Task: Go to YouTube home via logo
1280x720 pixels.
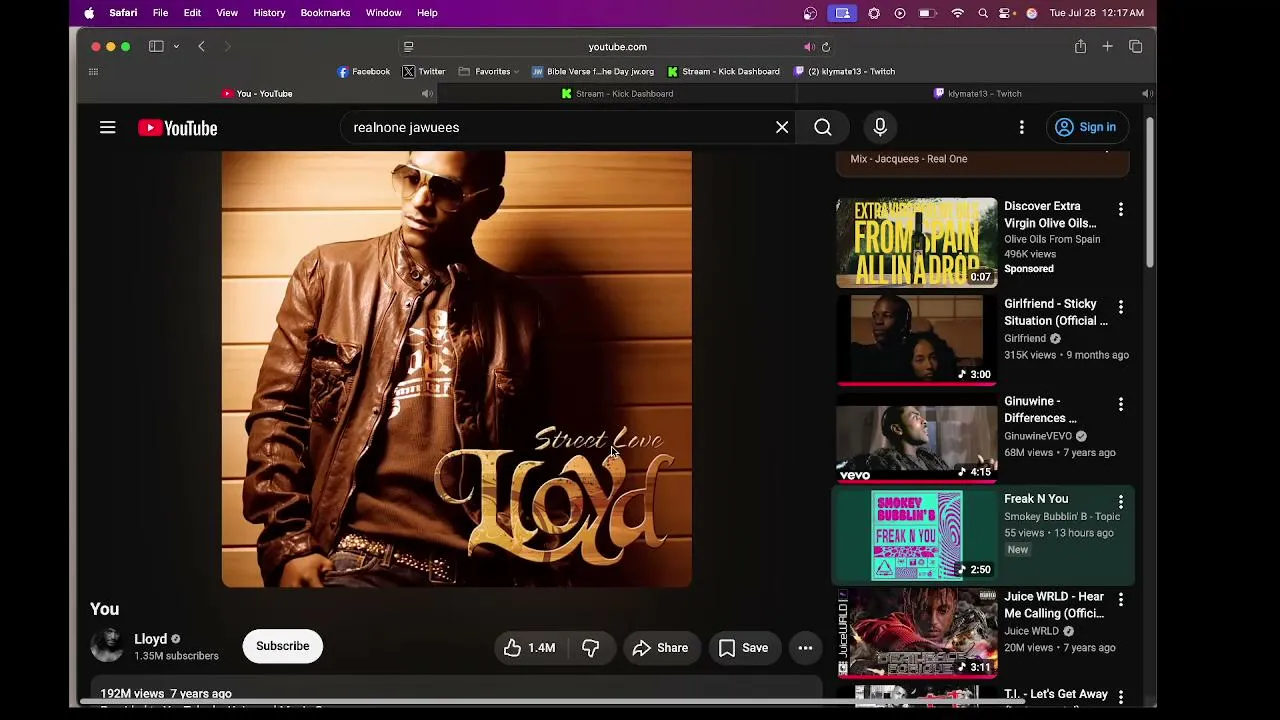Action: [178, 128]
